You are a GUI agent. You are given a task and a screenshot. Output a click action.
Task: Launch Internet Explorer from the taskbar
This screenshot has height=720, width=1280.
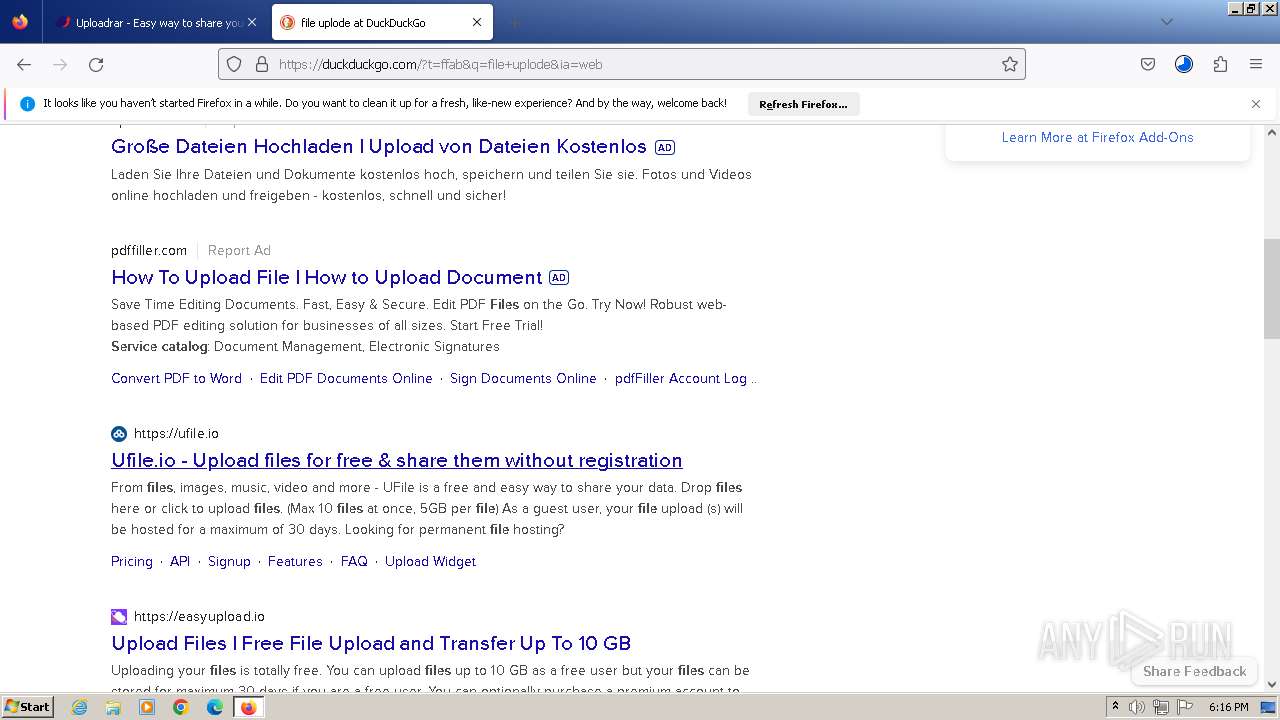tap(79, 707)
